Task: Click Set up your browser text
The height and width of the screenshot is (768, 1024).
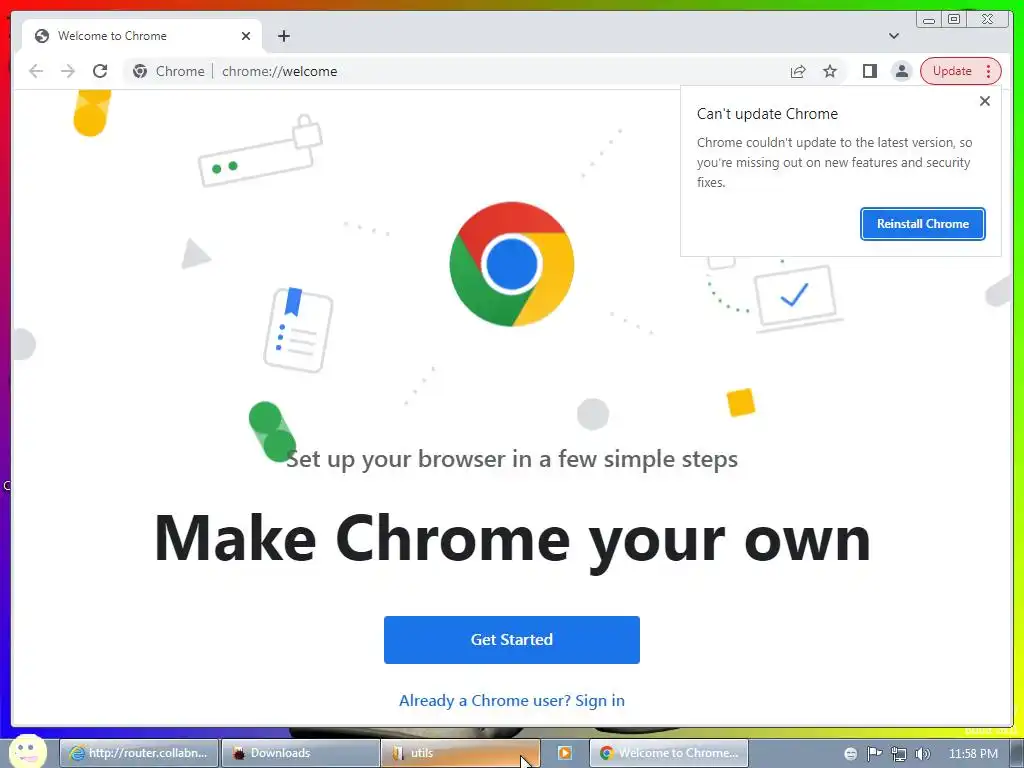Action: tap(512, 460)
